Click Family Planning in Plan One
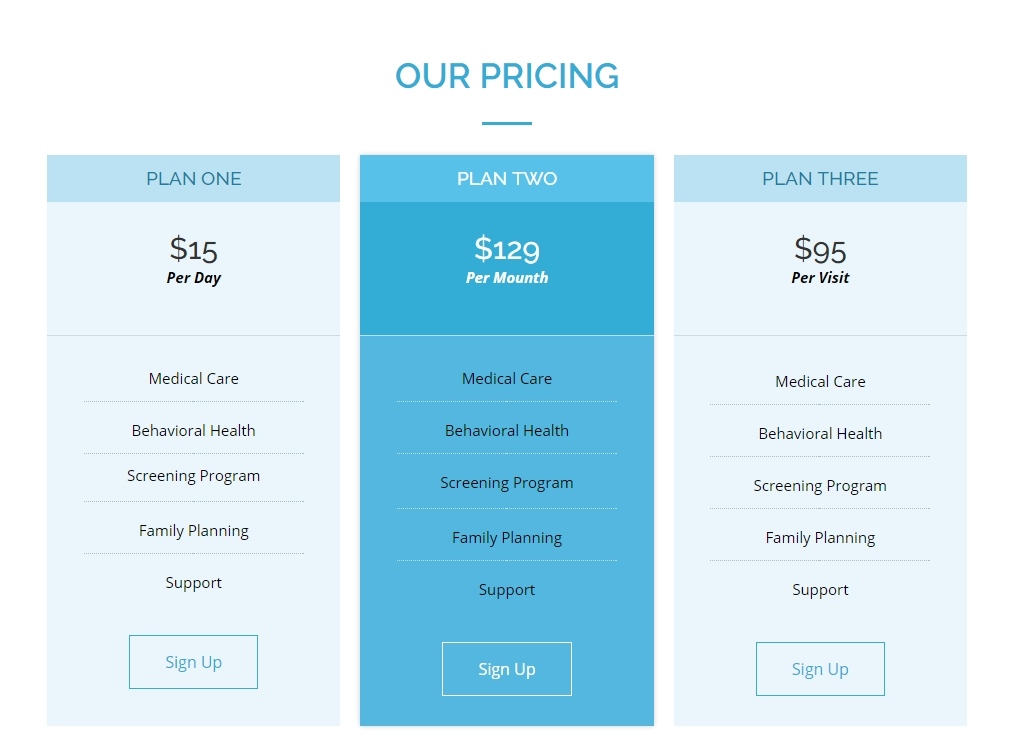1014x756 pixels. click(x=193, y=531)
